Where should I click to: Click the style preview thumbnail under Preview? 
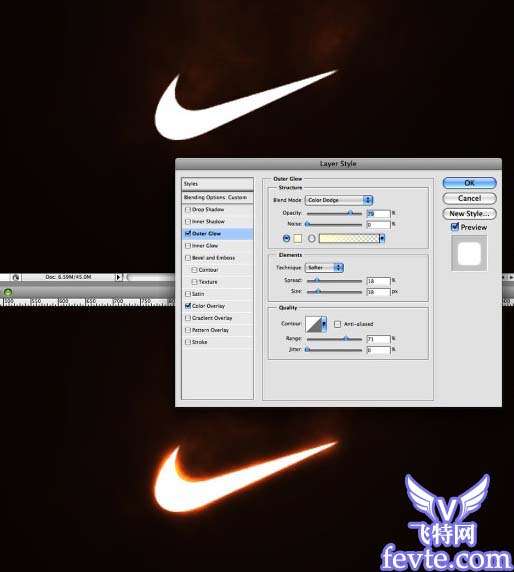469,253
